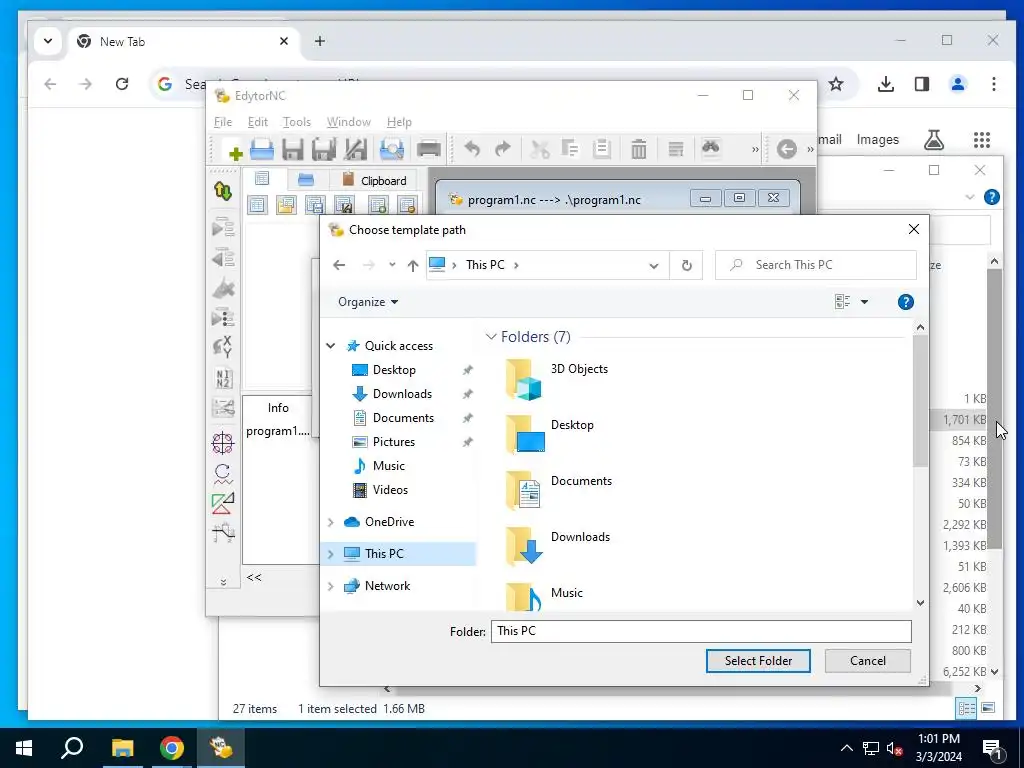Select the Documents folder in Folders list
This screenshot has height=768, width=1024.
tap(559, 491)
